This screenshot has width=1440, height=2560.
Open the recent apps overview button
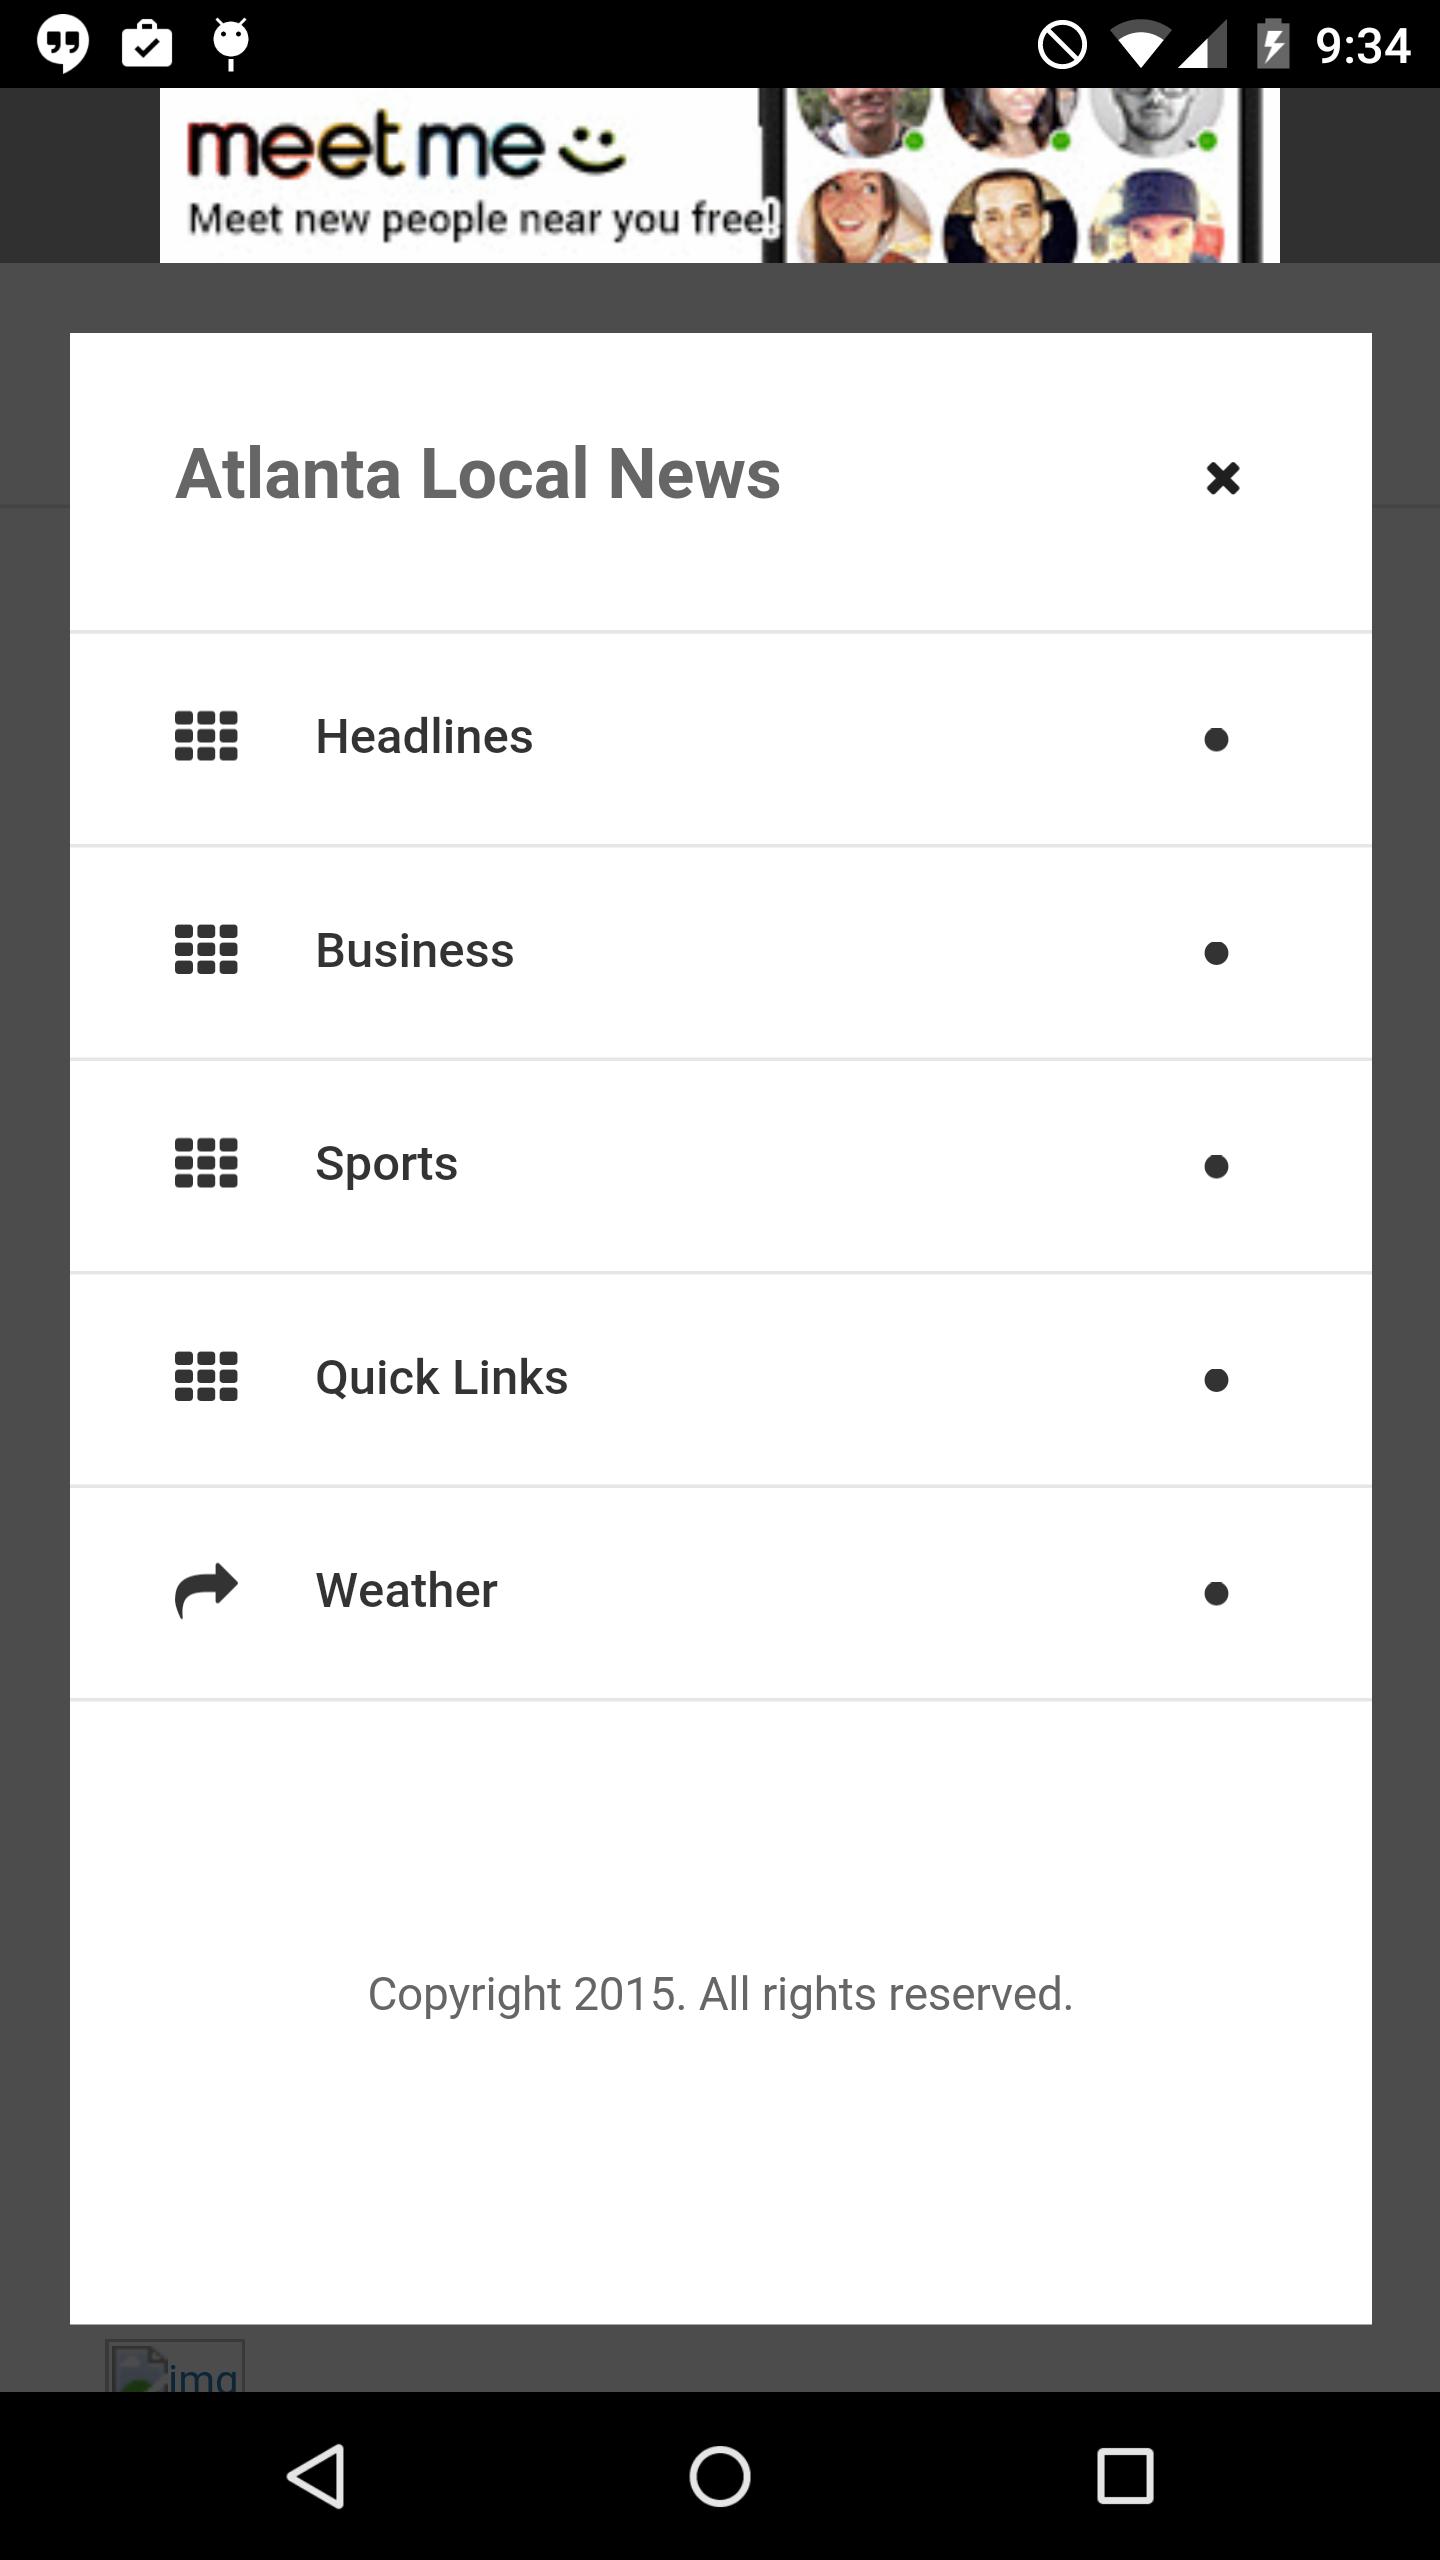point(1125,2476)
